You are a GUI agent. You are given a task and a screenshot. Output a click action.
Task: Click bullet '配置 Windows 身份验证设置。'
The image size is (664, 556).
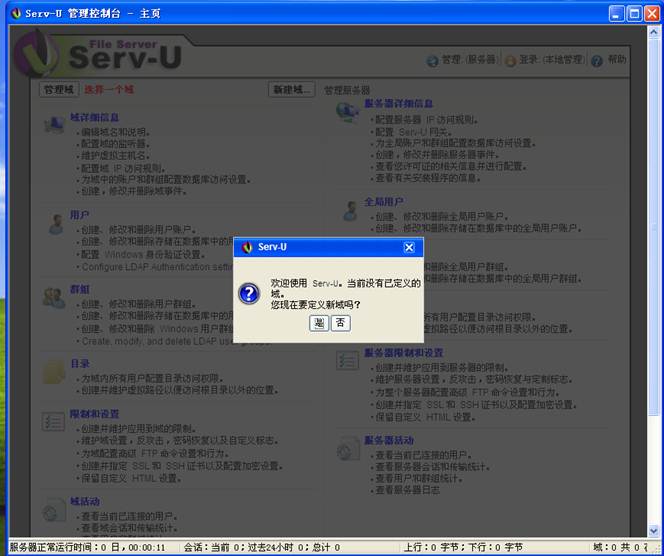click(144, 254)
